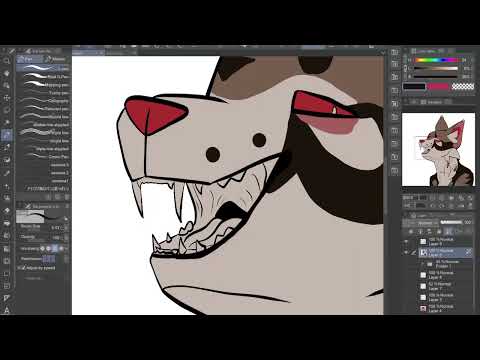This screenshot has height=360, width=480.
Task: Adjust the layer opacity slider
Action: (452, 222)
